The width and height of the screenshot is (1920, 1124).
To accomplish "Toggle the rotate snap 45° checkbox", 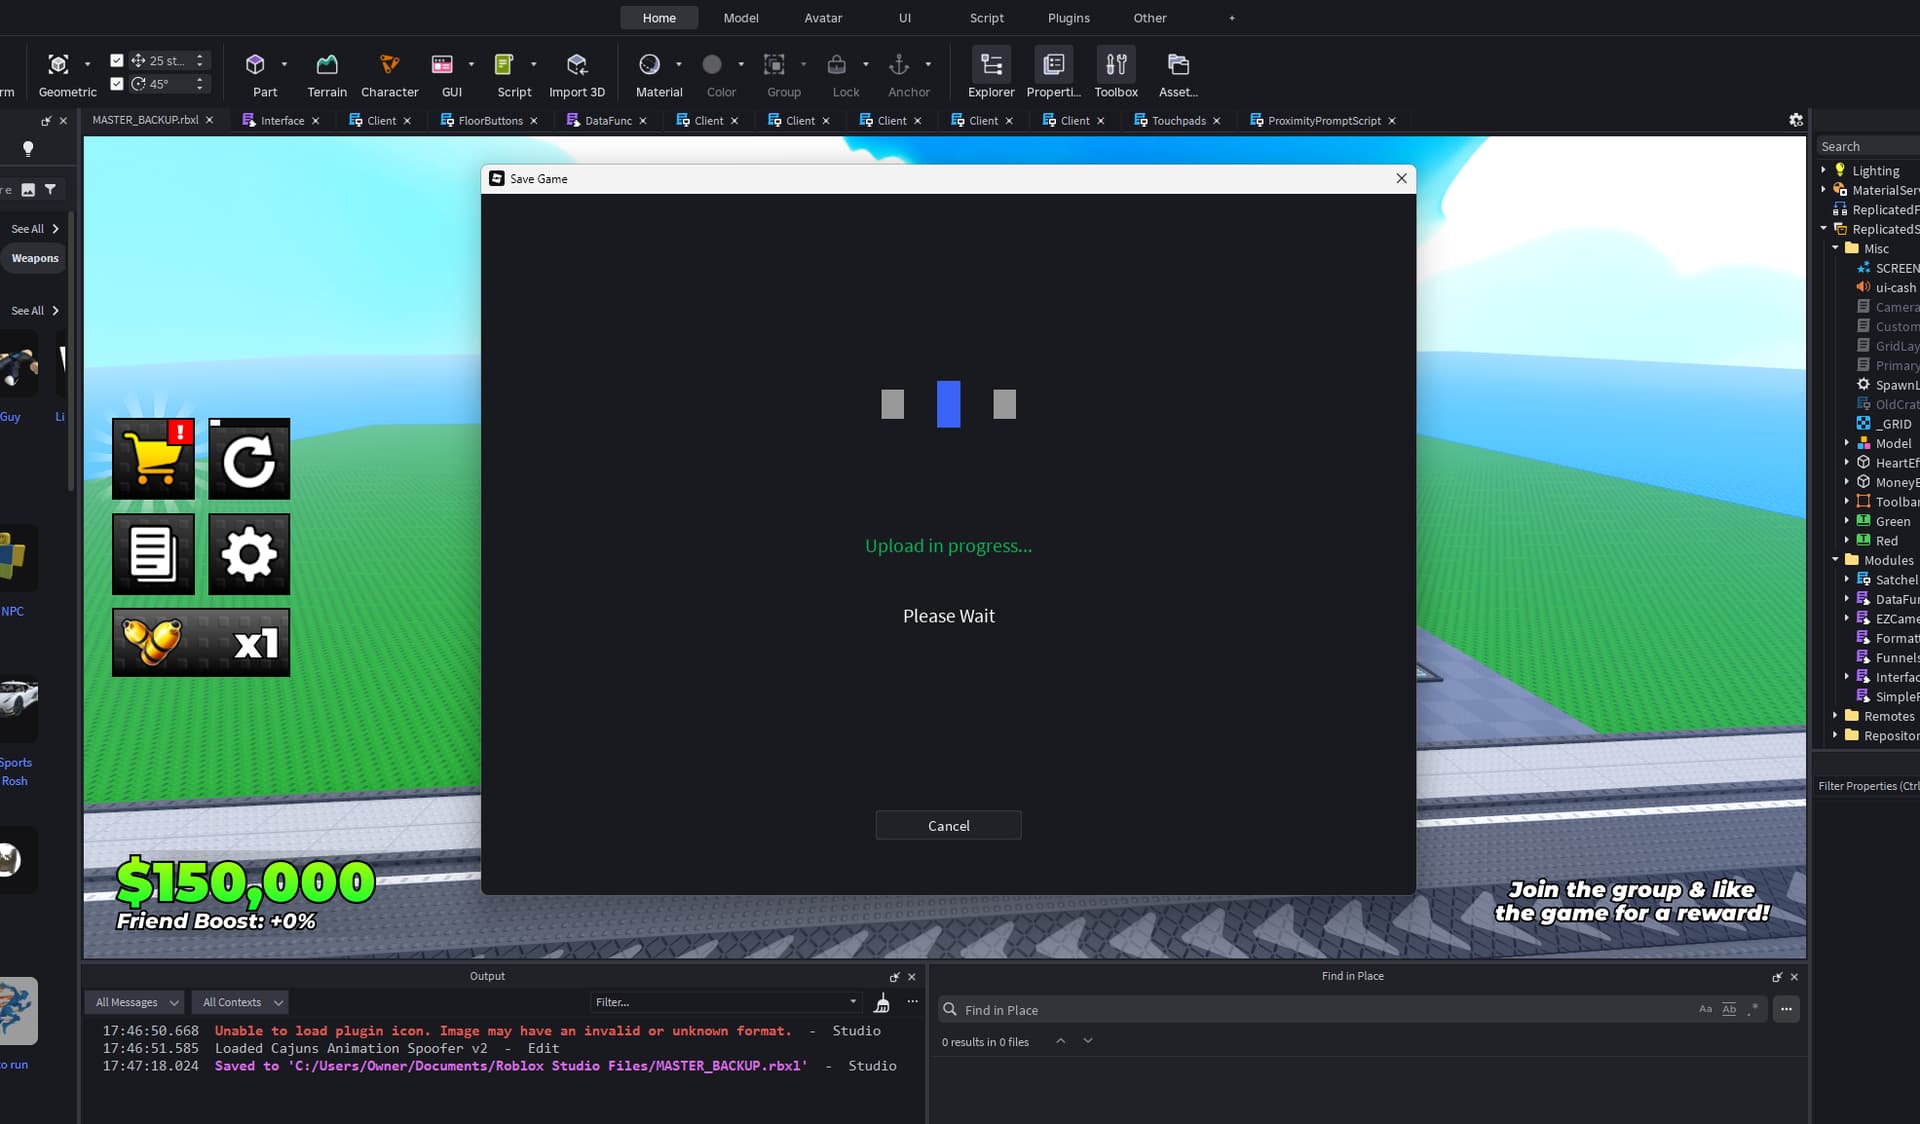I will click(117, 84).
